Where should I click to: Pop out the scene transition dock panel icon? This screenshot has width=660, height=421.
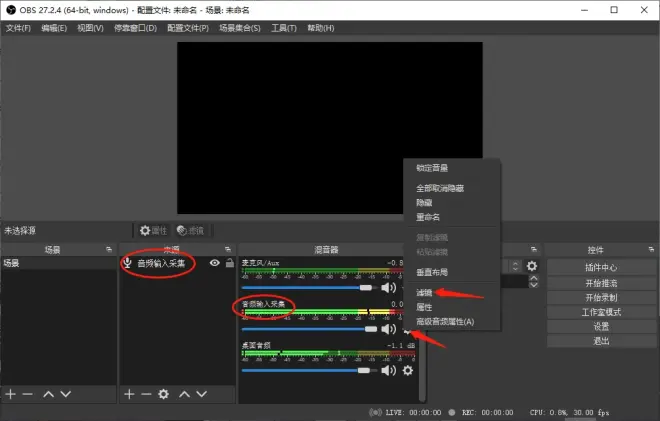tap(534, 250)
